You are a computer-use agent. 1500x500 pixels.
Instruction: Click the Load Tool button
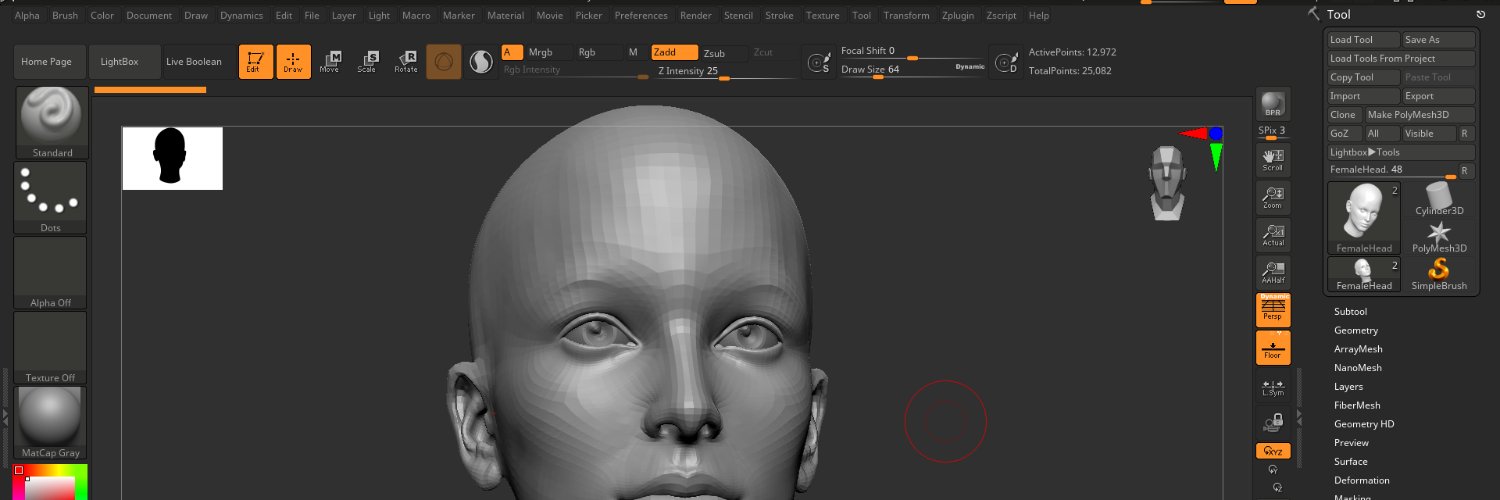click(1362, 39)
